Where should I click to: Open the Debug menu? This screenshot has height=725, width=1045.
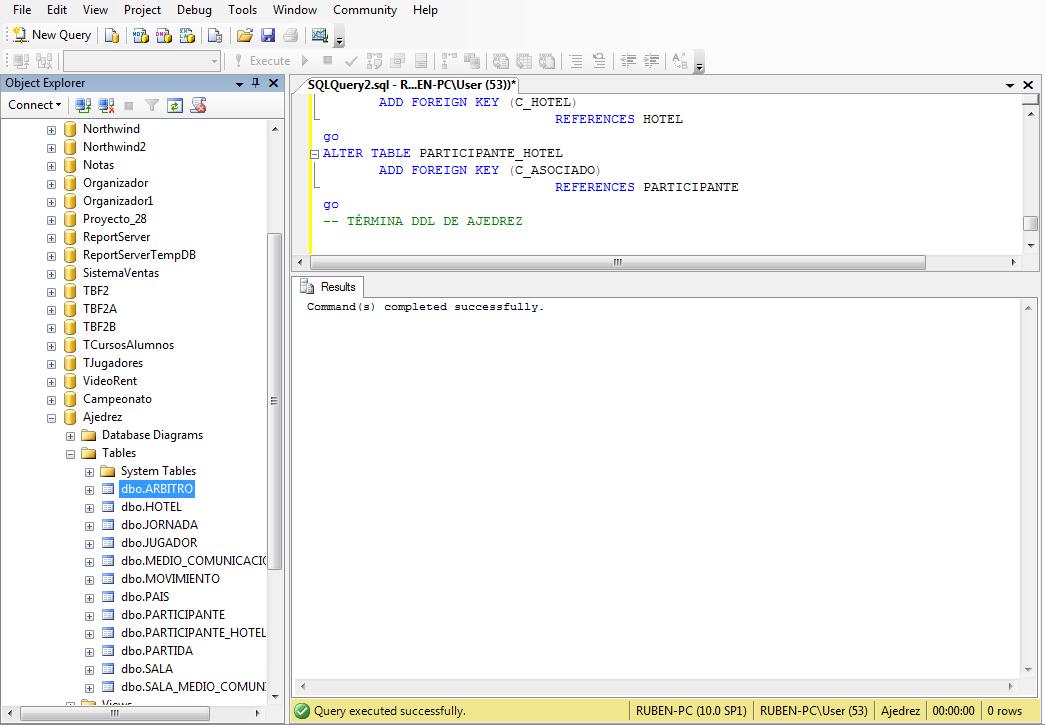(x=193, y=10)
